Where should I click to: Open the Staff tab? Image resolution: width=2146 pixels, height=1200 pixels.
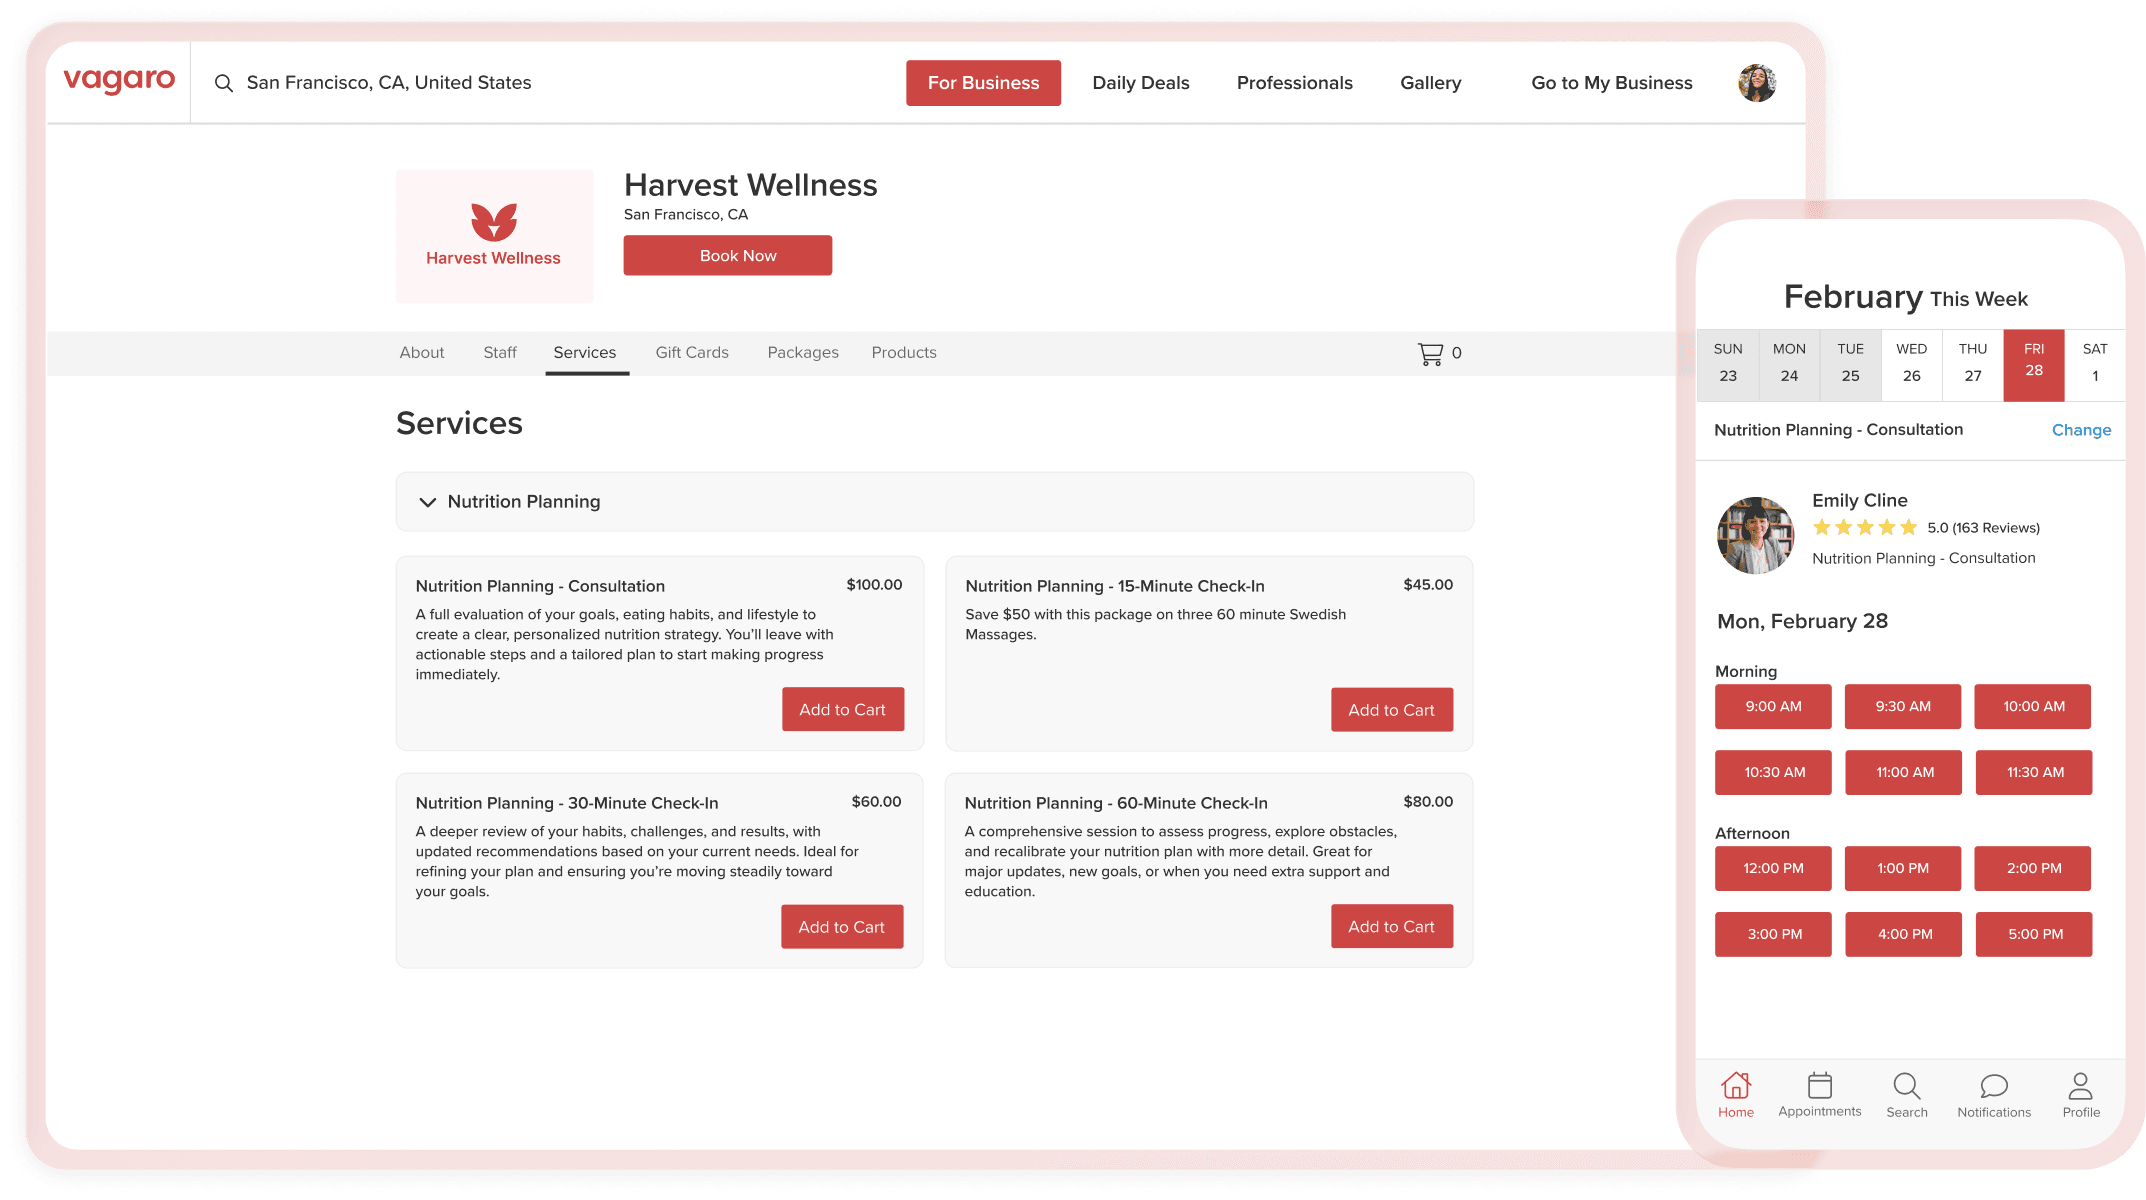[x=499, y=352]
